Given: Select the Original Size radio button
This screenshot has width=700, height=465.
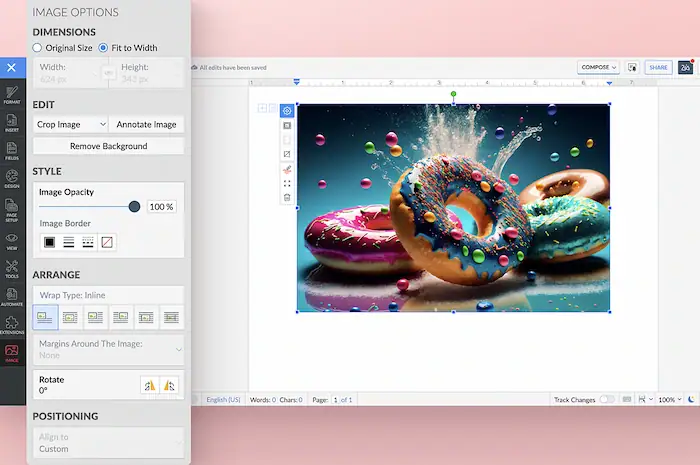Looking at the screenshot, I should 38,47.
